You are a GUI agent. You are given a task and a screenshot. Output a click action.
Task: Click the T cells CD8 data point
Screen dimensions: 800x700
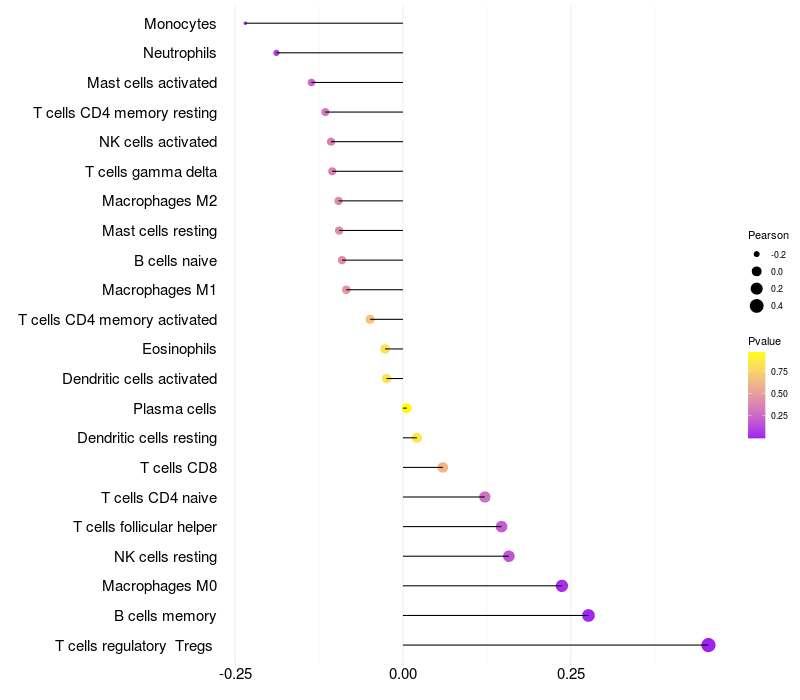click(442, 467)
